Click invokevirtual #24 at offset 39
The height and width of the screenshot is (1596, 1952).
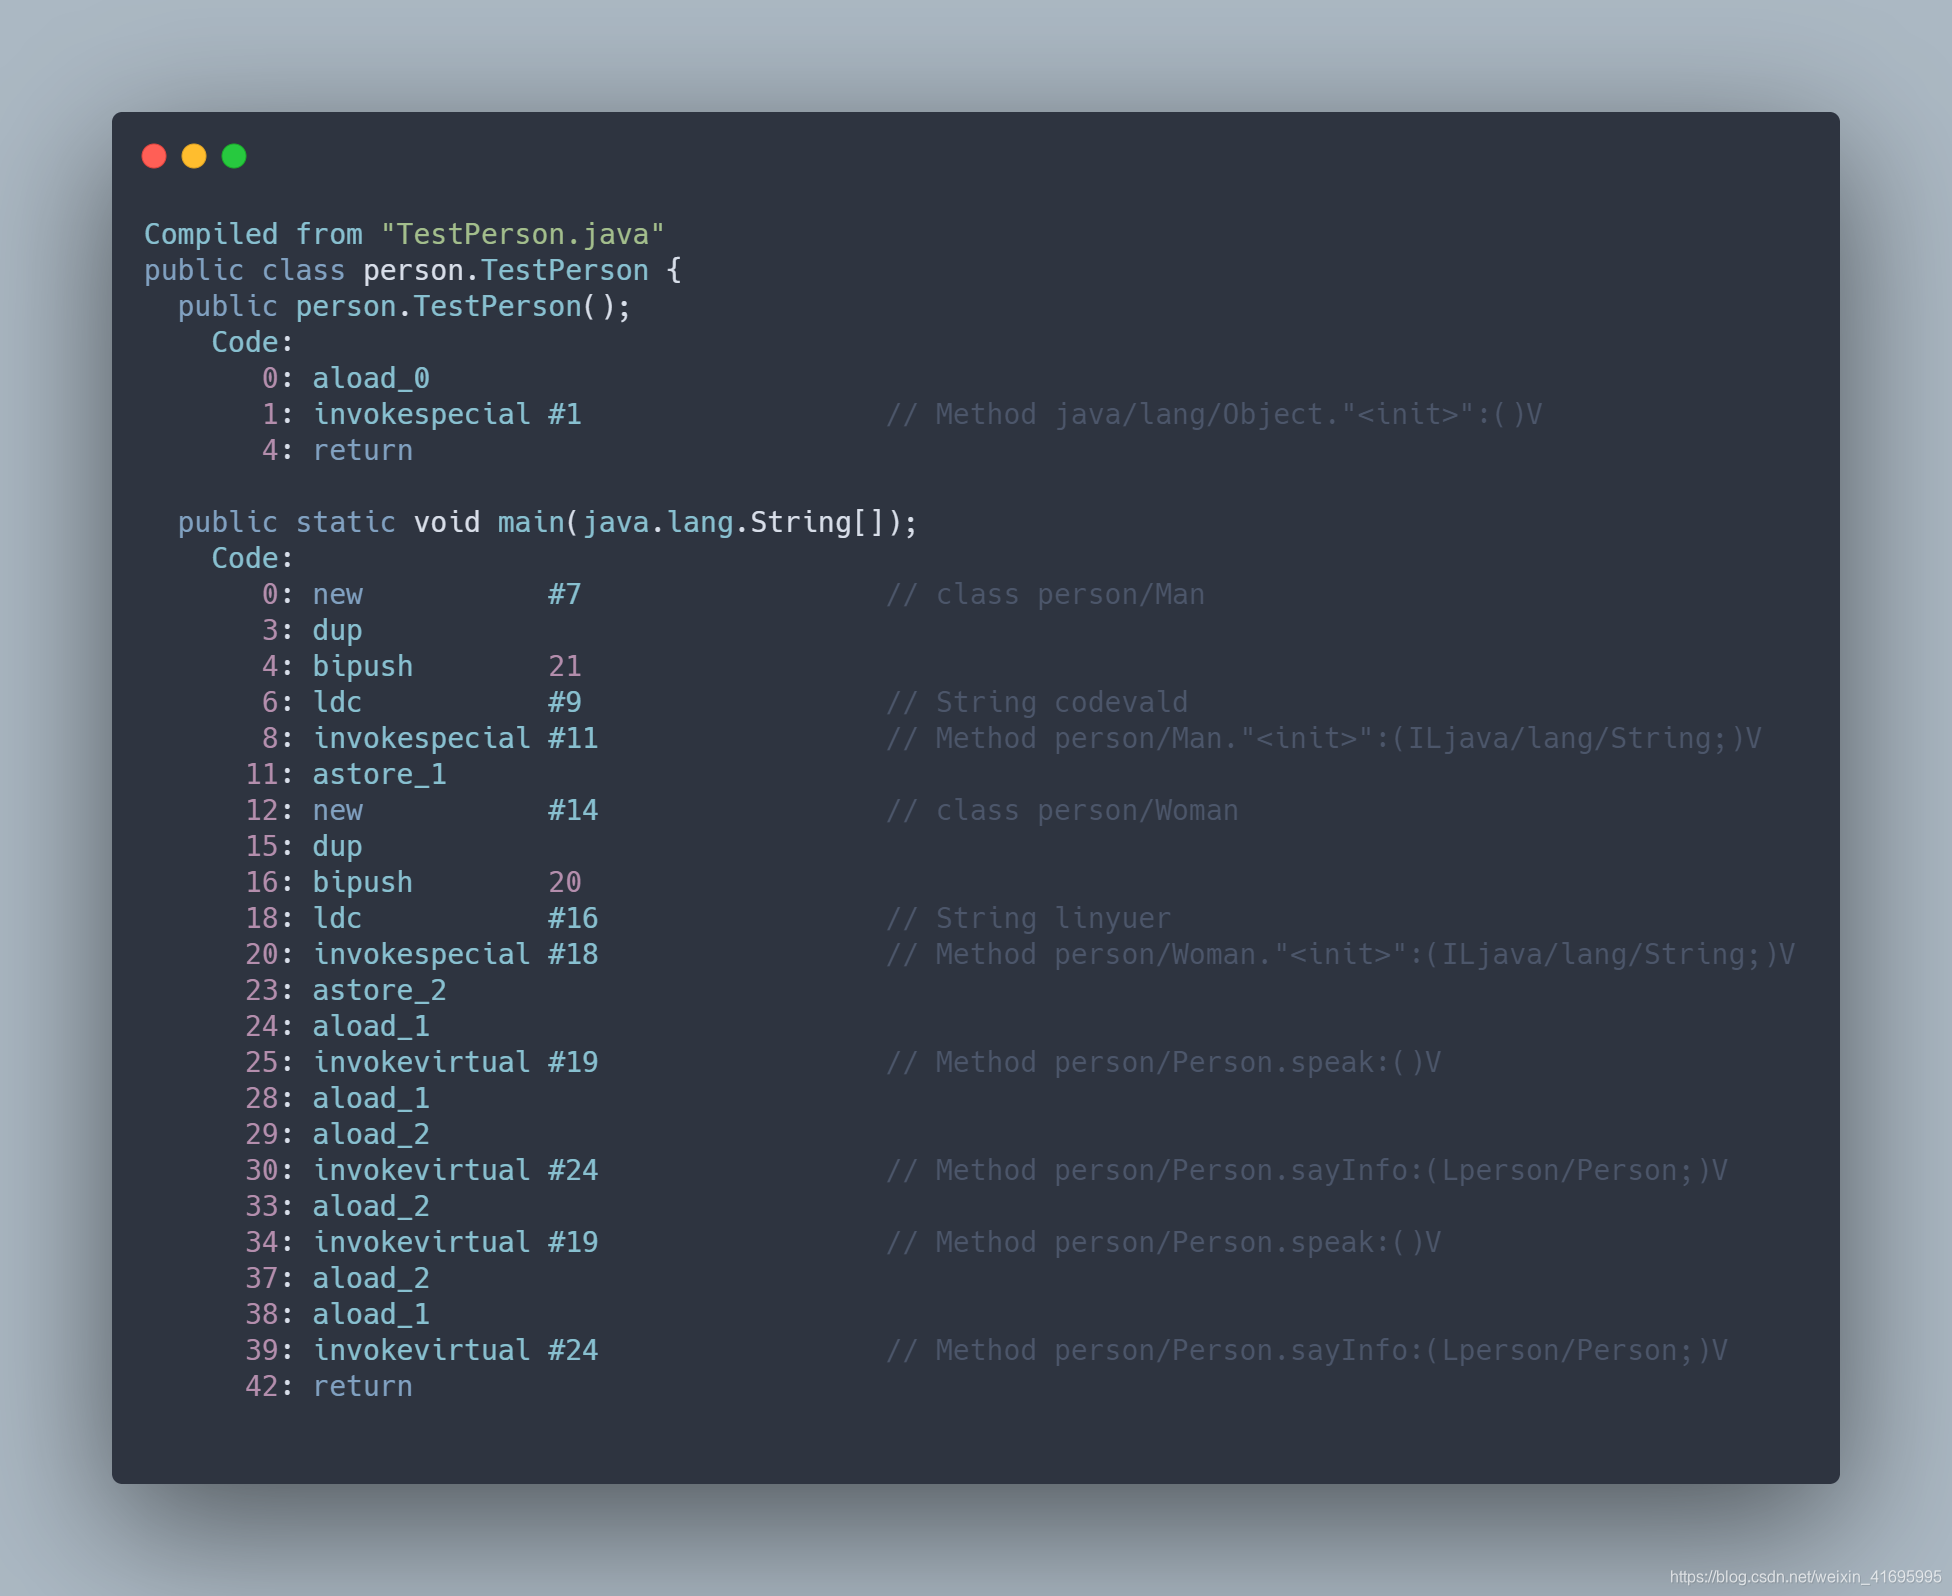pos(455,1350)
